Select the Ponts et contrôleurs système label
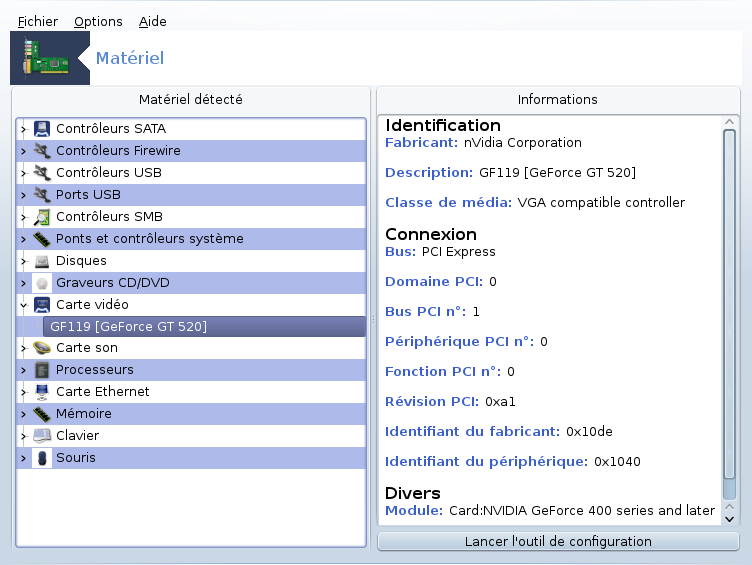 click(150, 239)
